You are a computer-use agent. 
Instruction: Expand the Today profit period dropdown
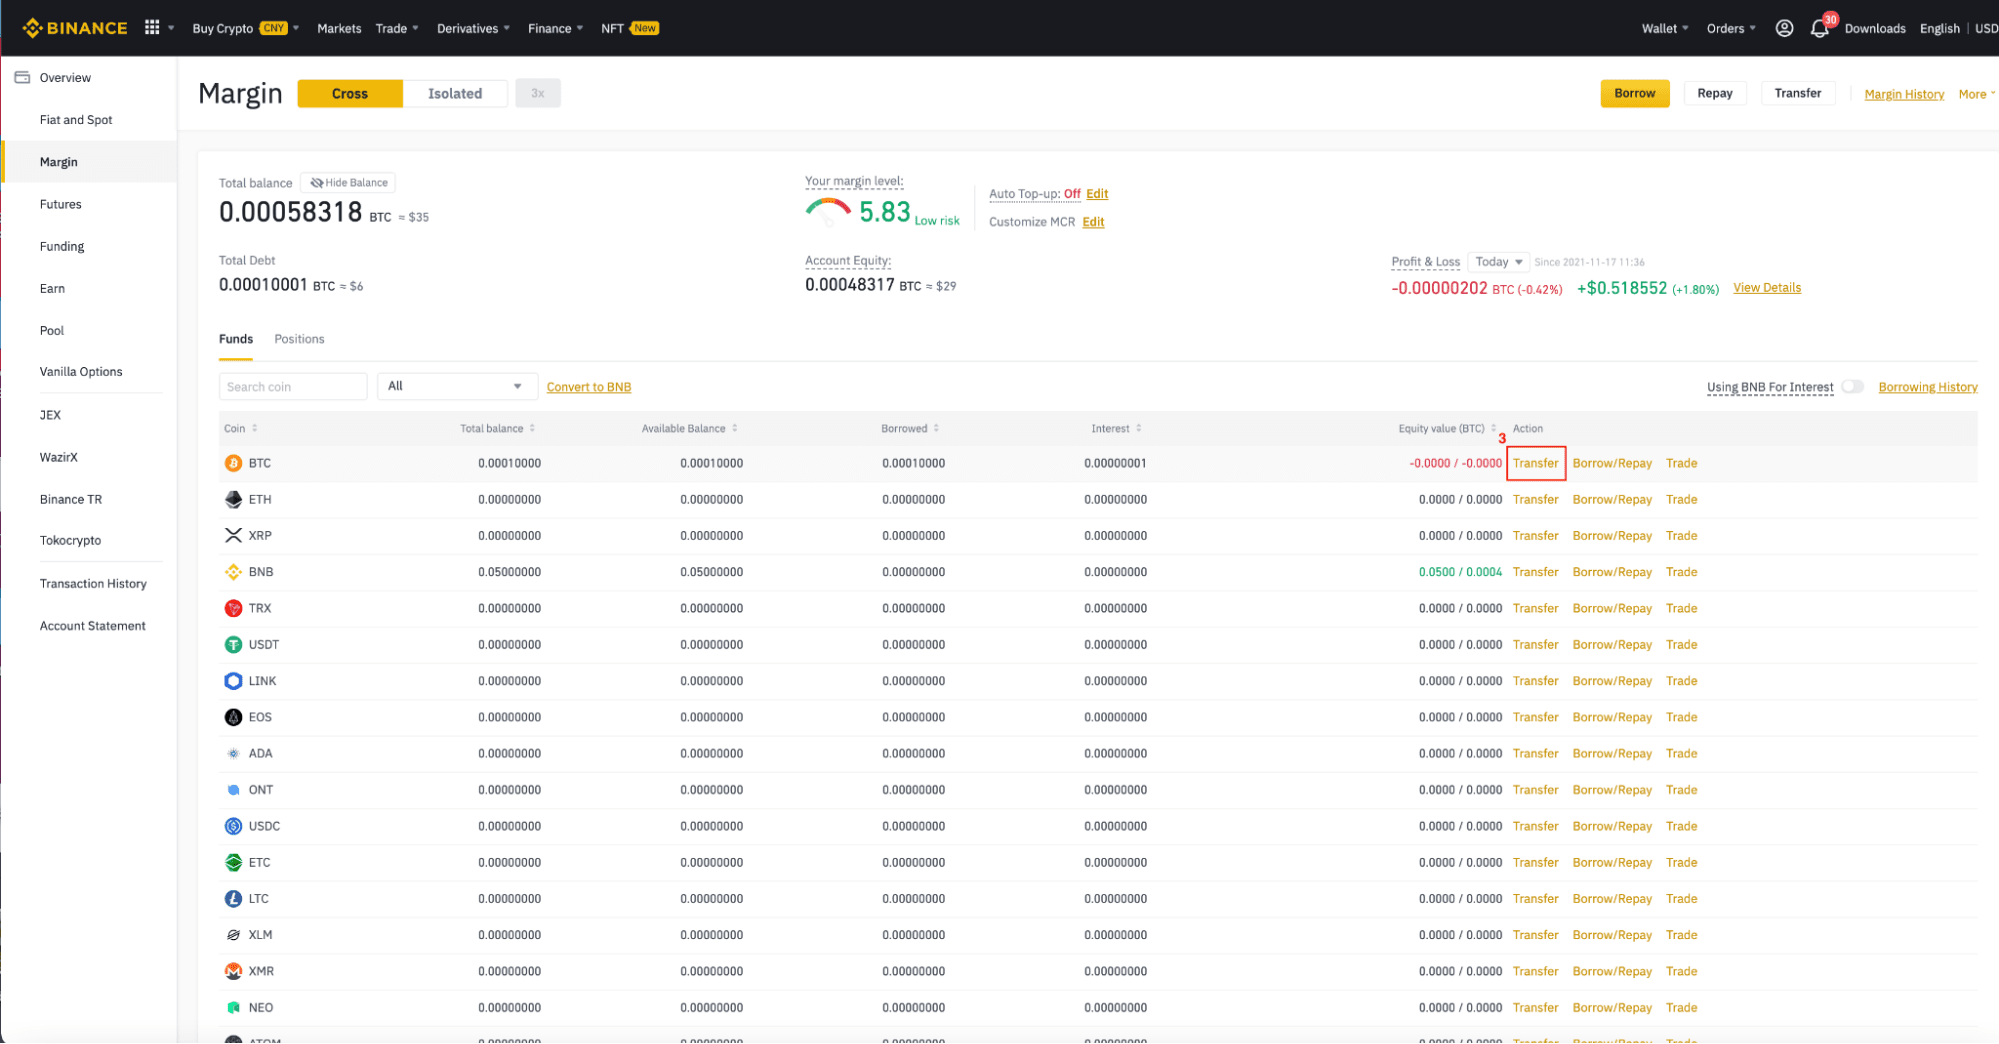1498,262
